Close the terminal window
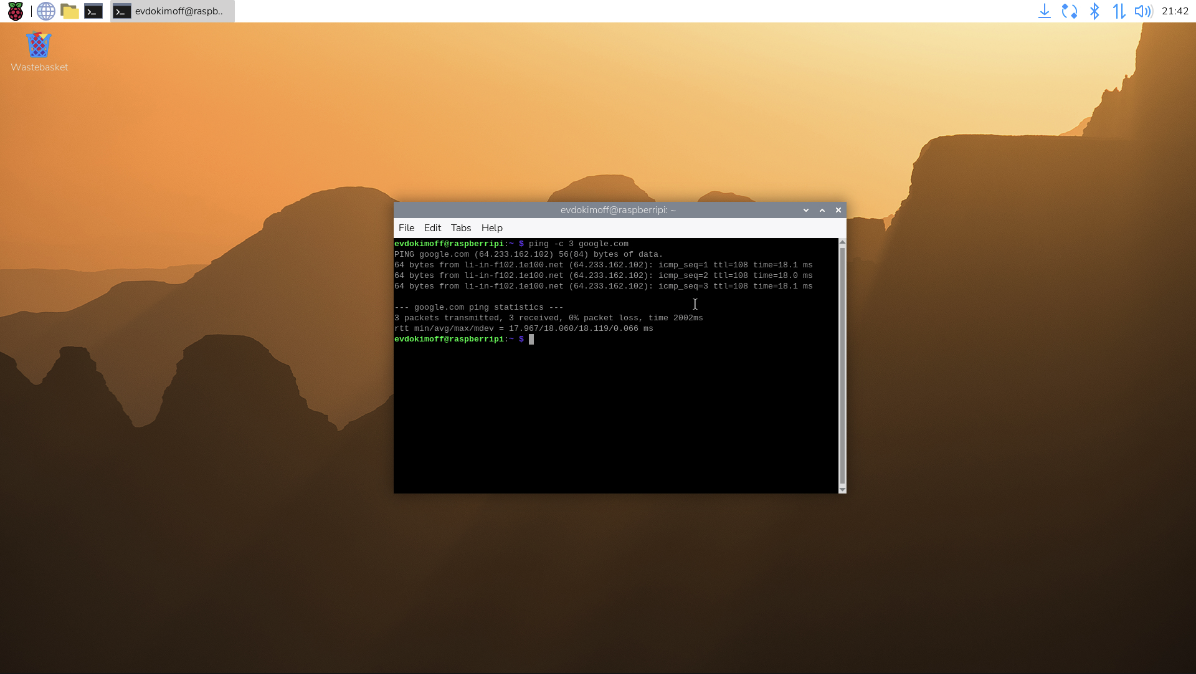The width and height of the screenshot is (1196, 674). 838,210
